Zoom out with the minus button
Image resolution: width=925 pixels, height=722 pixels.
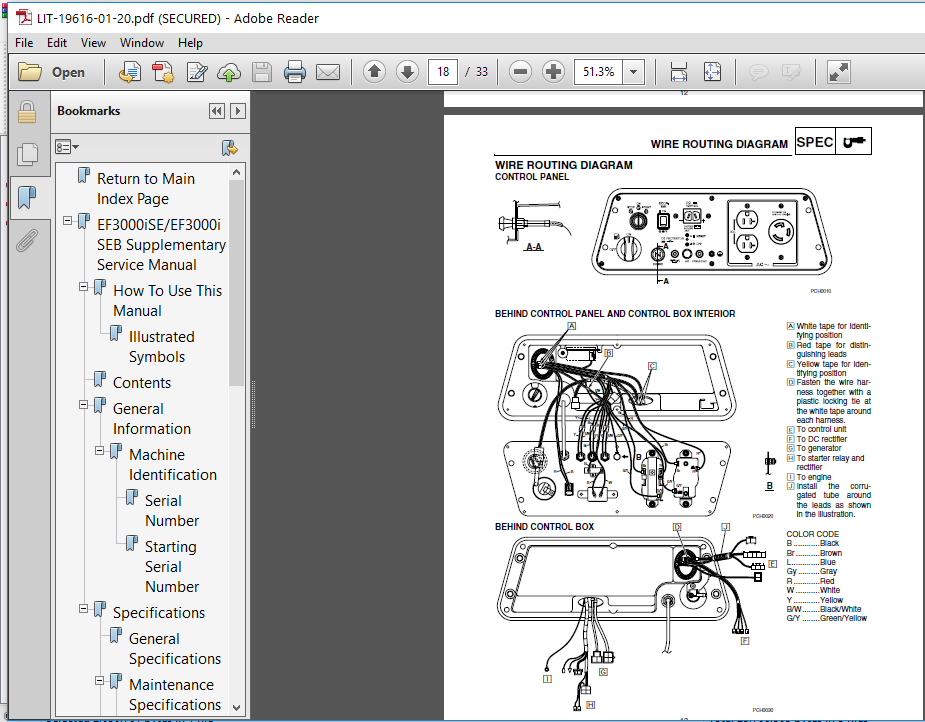pos(520,72)
